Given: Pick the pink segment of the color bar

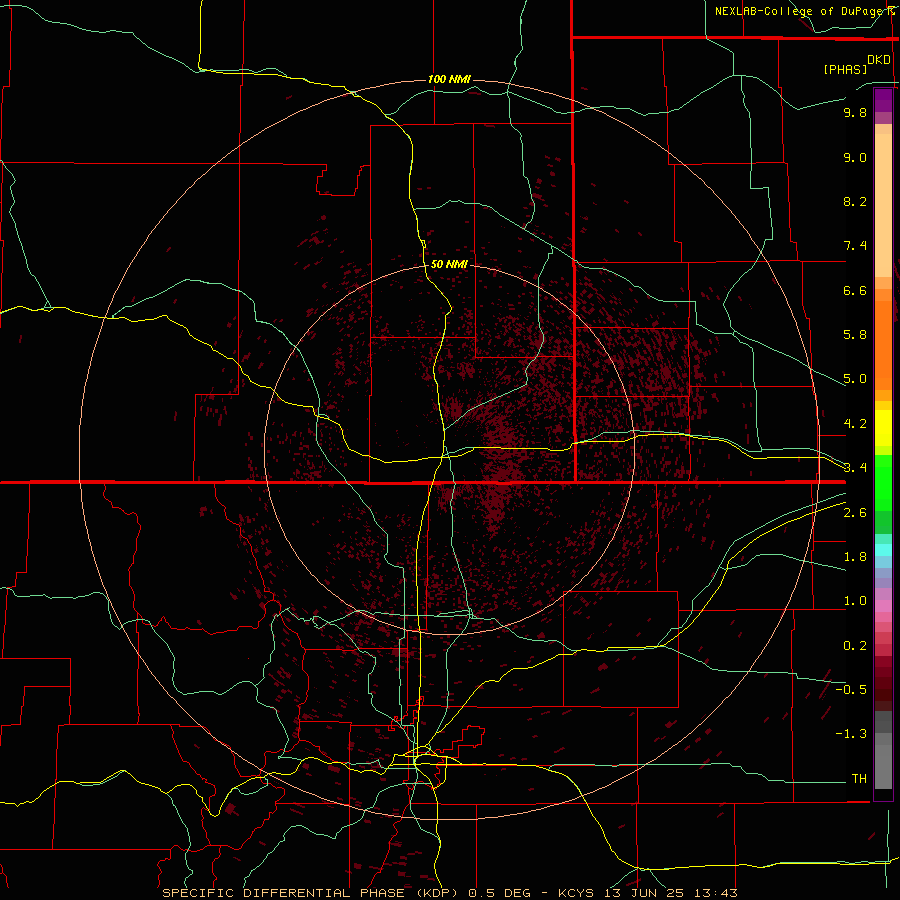Looking at the screenshot, I should point(883,606).
